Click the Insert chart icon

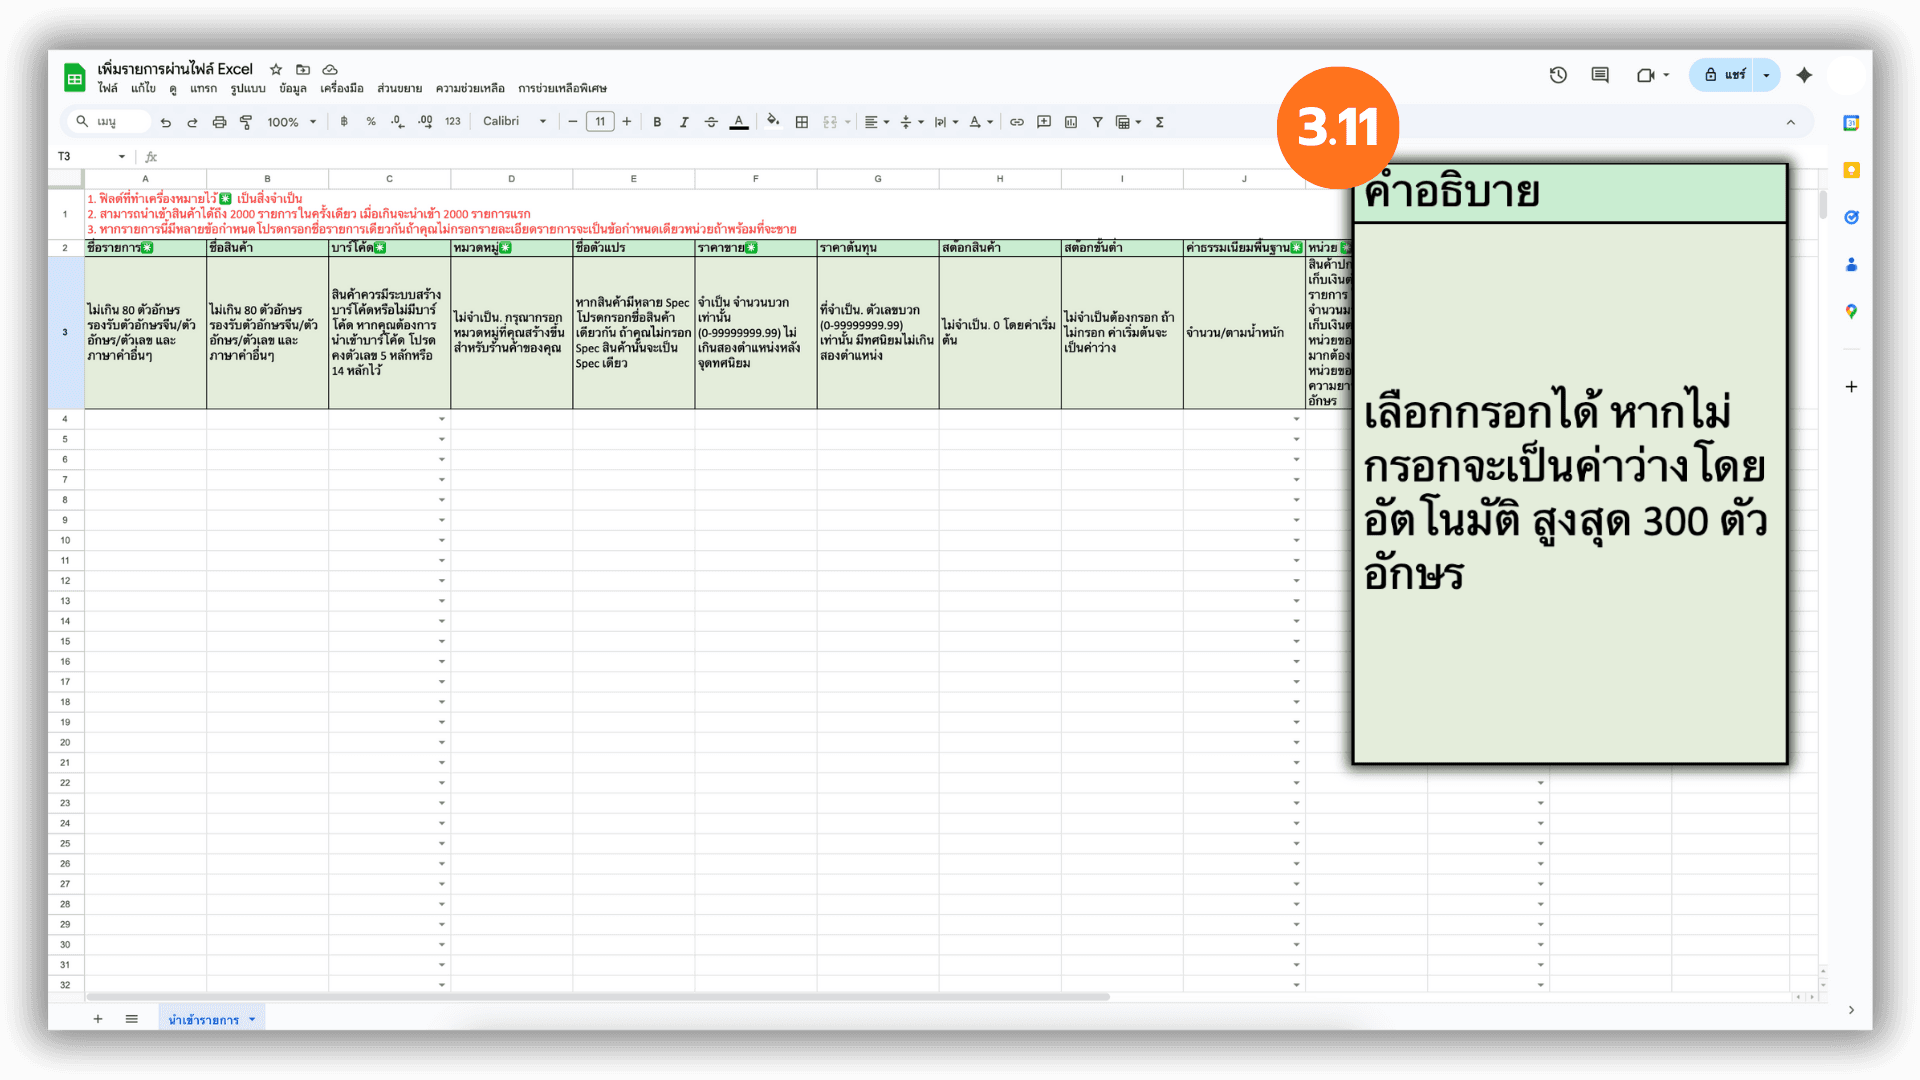(x=1071, y=122)
